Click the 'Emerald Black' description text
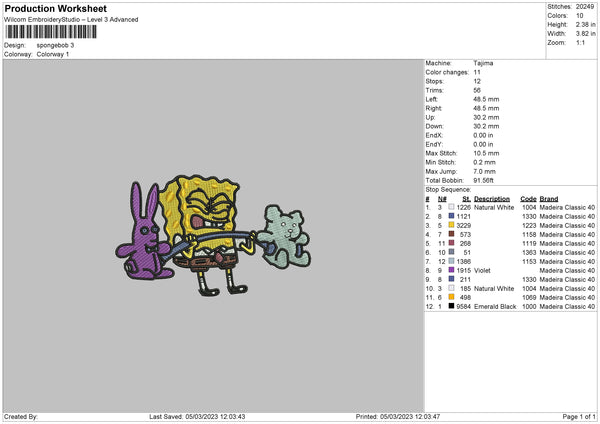Screen dimensions: 600x424 (x=495, y=307)
